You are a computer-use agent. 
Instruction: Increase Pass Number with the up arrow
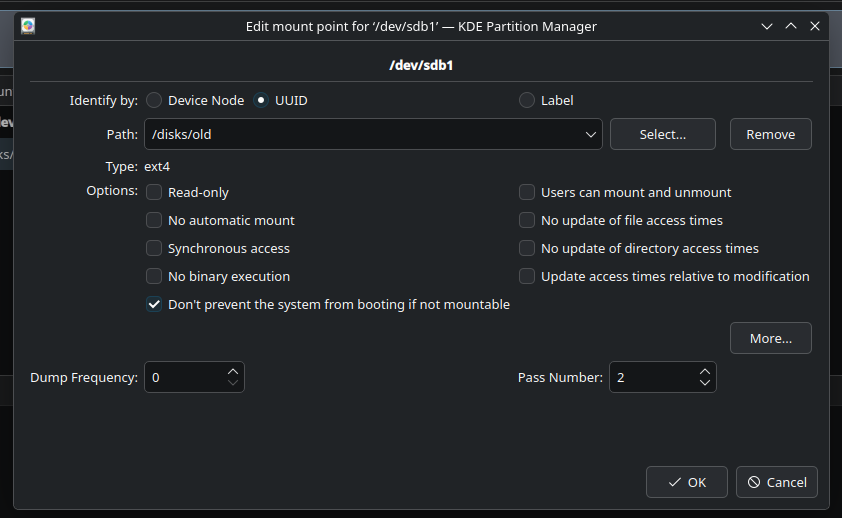coord(705,371)
